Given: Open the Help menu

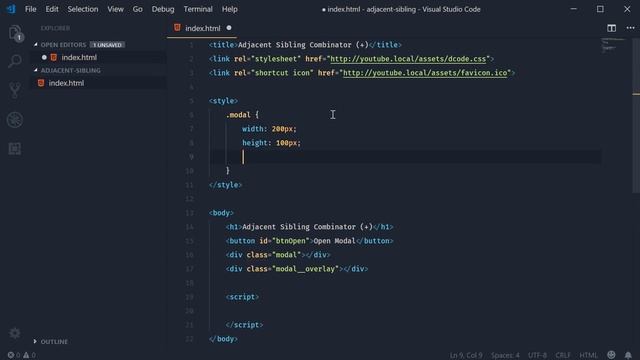Looking at the screenshot, I should coord(229,9).
